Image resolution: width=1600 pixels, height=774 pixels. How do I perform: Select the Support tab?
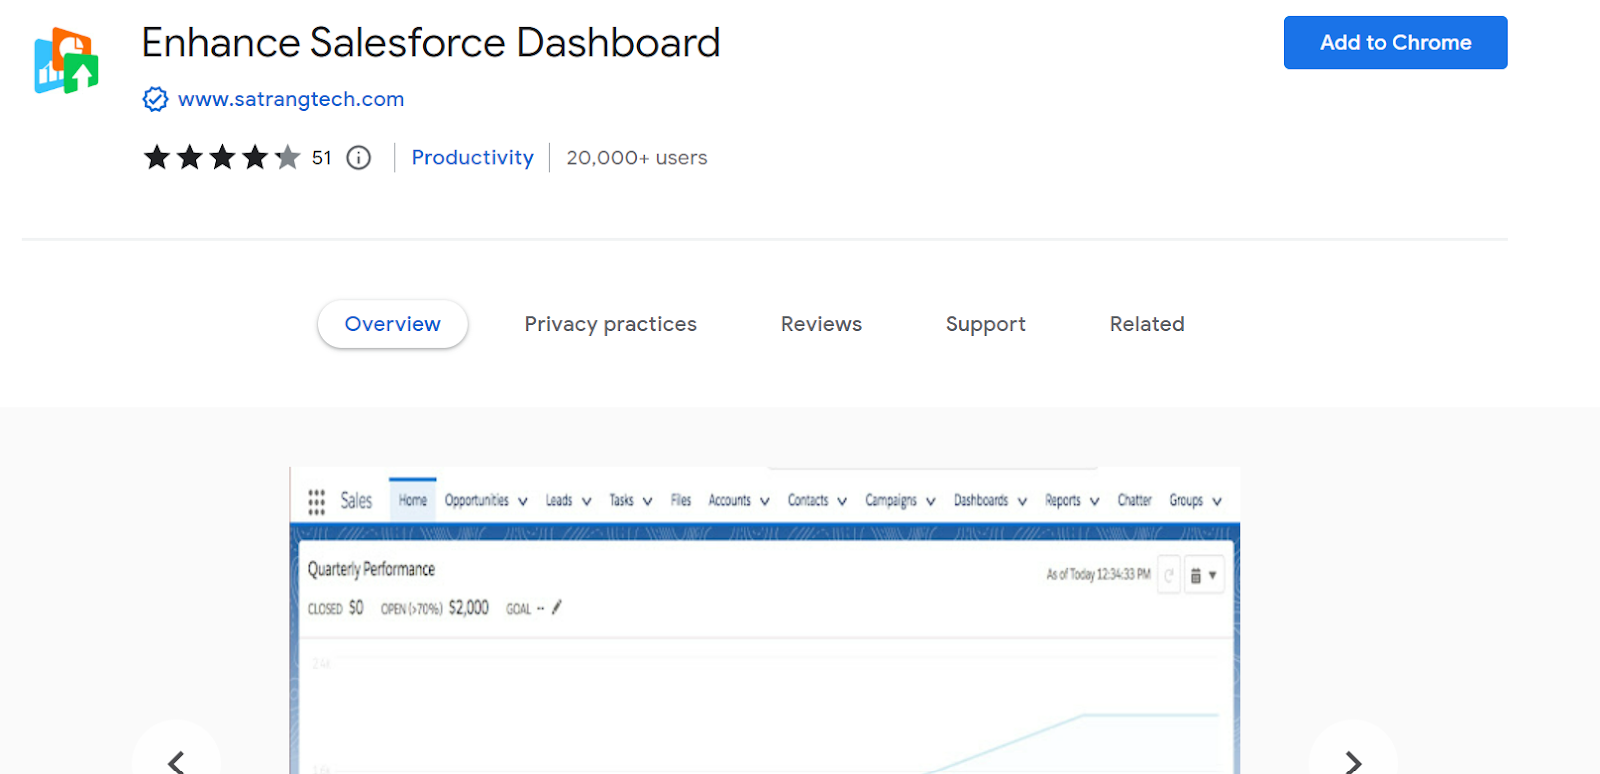coord(986,324)
